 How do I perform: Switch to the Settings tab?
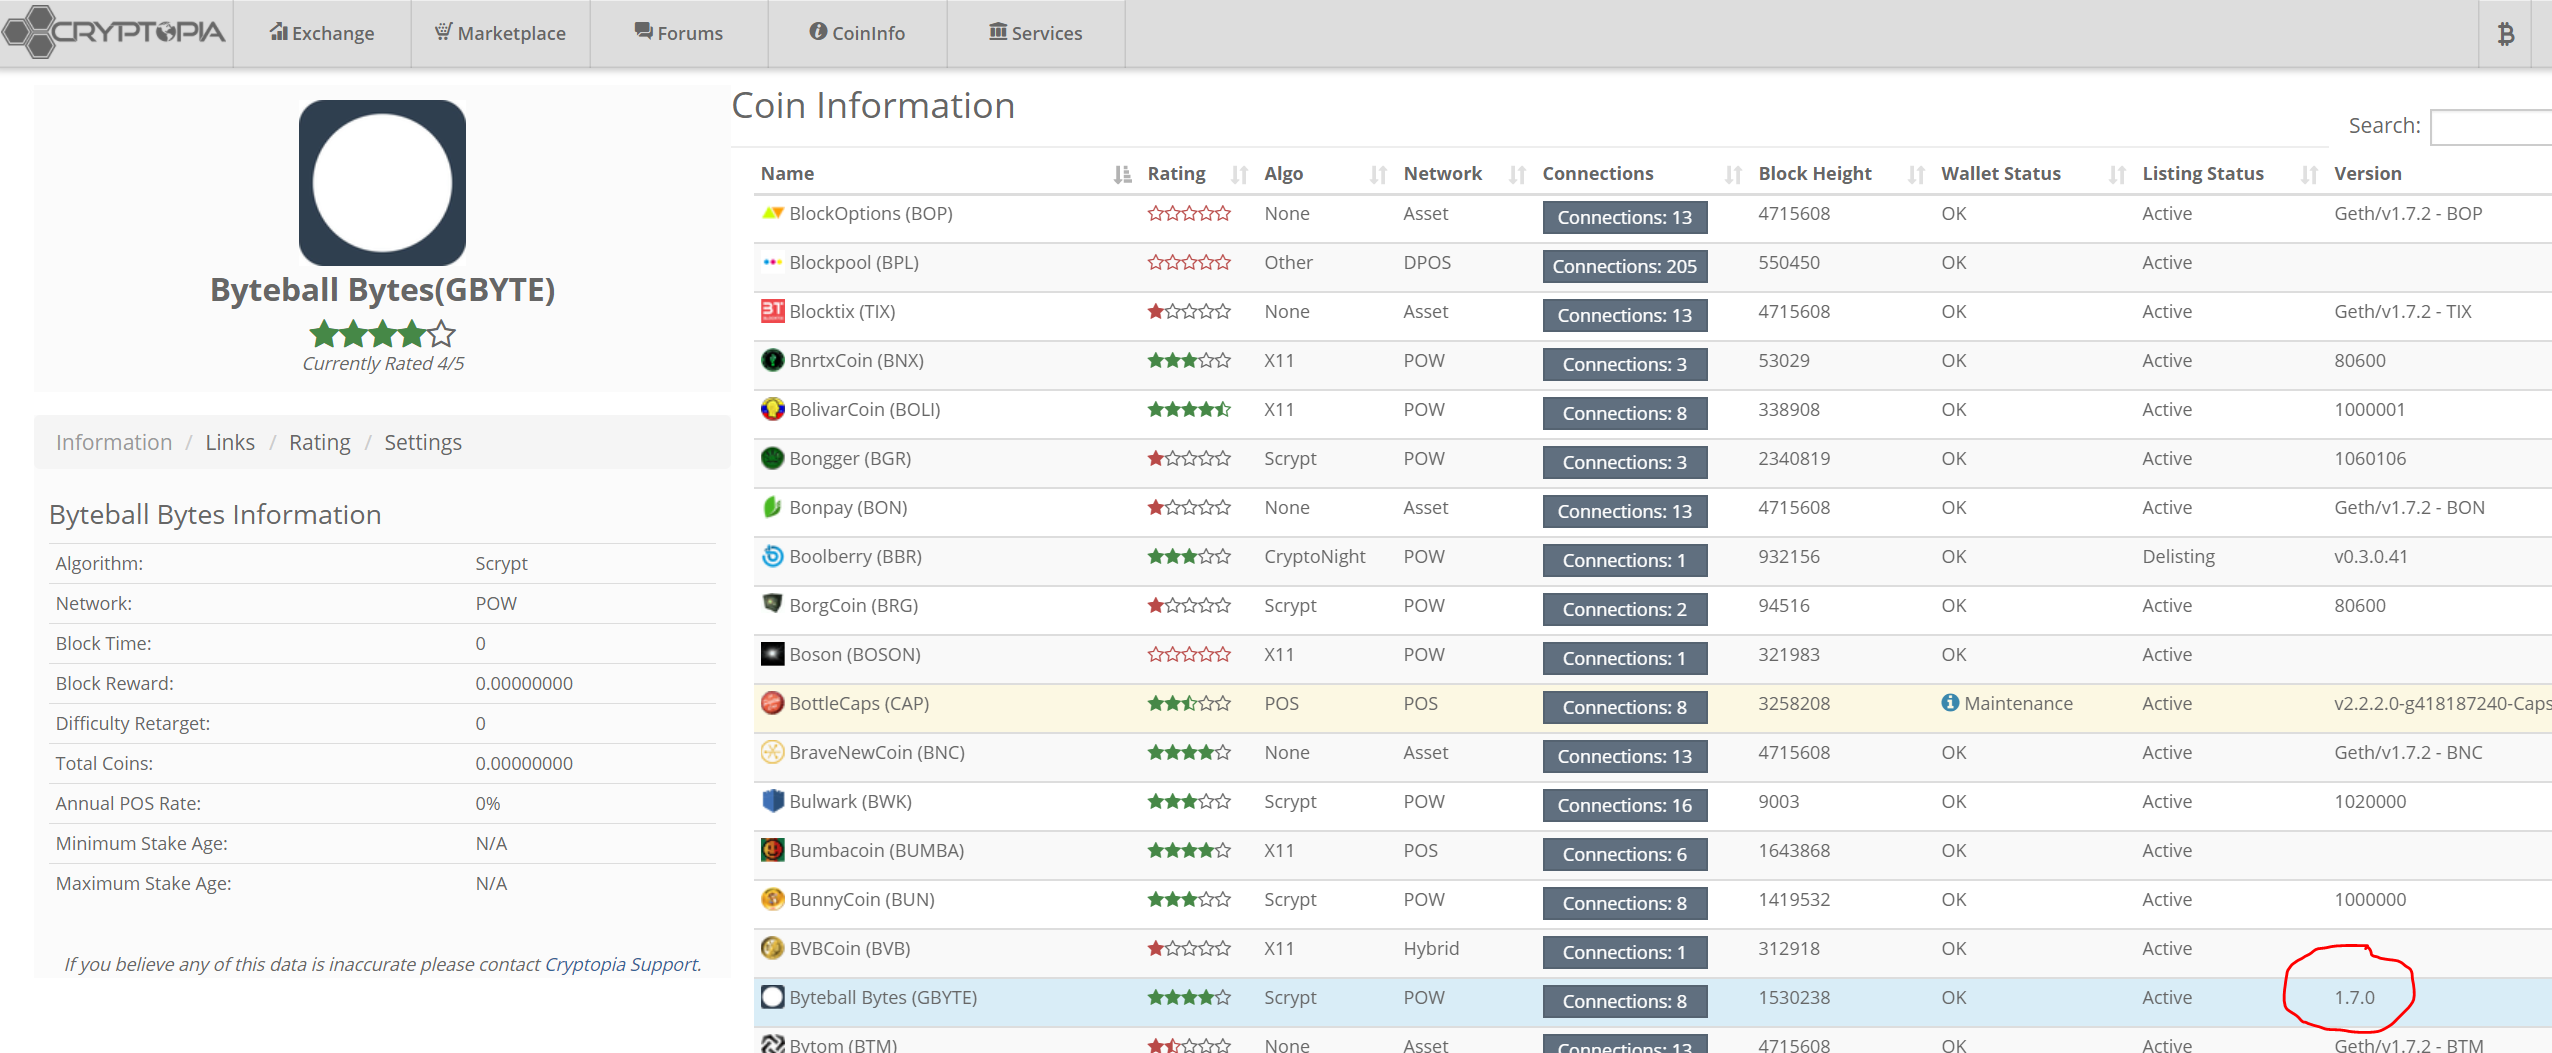click(423, 442)
